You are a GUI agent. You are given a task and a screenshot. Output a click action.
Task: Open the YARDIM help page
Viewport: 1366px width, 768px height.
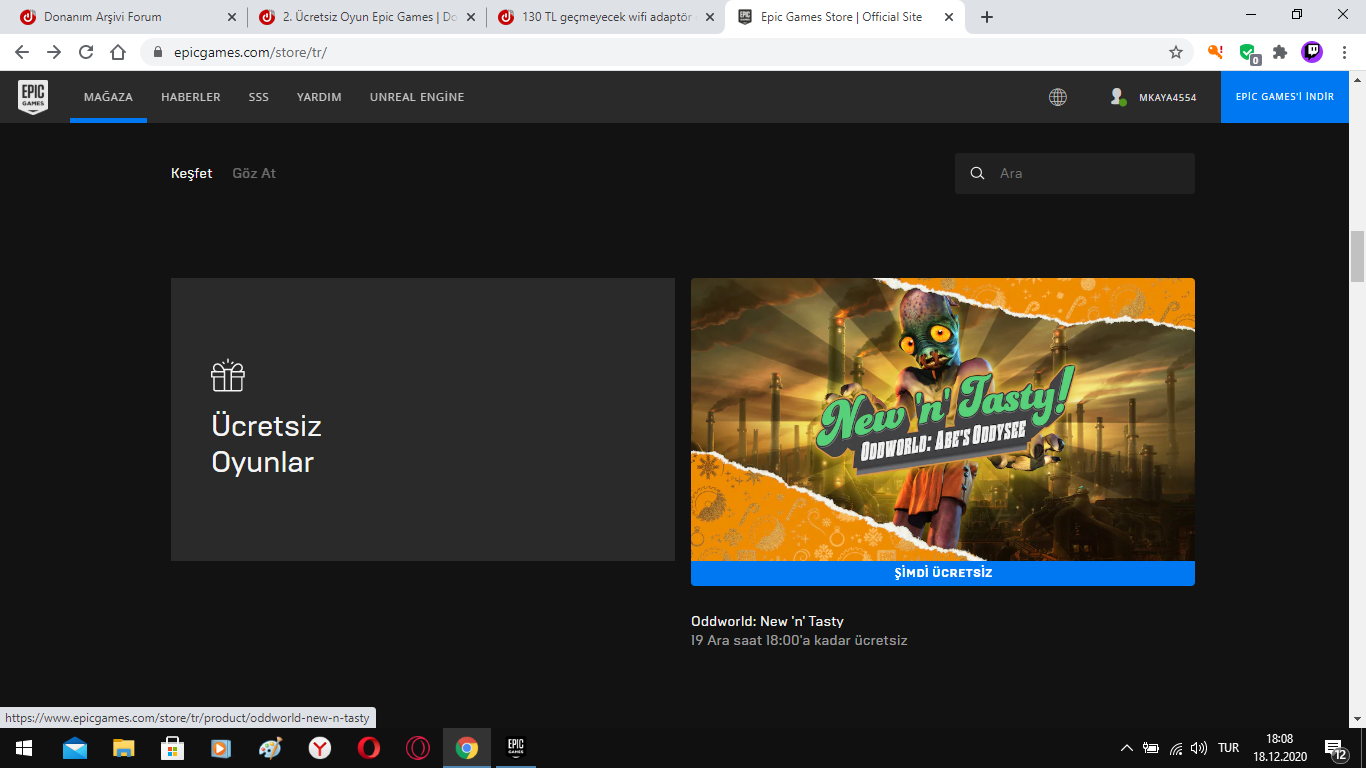(319, 97)
